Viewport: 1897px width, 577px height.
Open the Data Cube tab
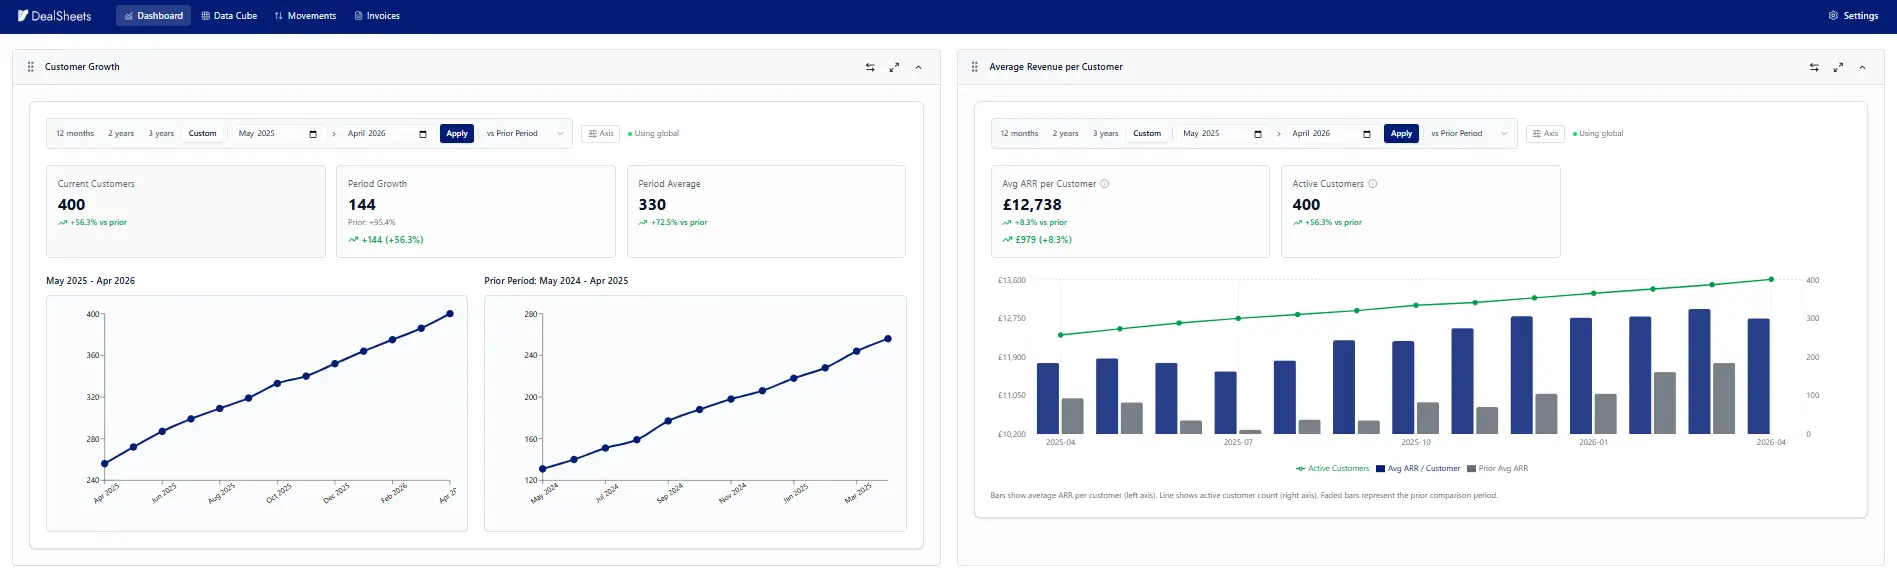[x=229, y=16]
